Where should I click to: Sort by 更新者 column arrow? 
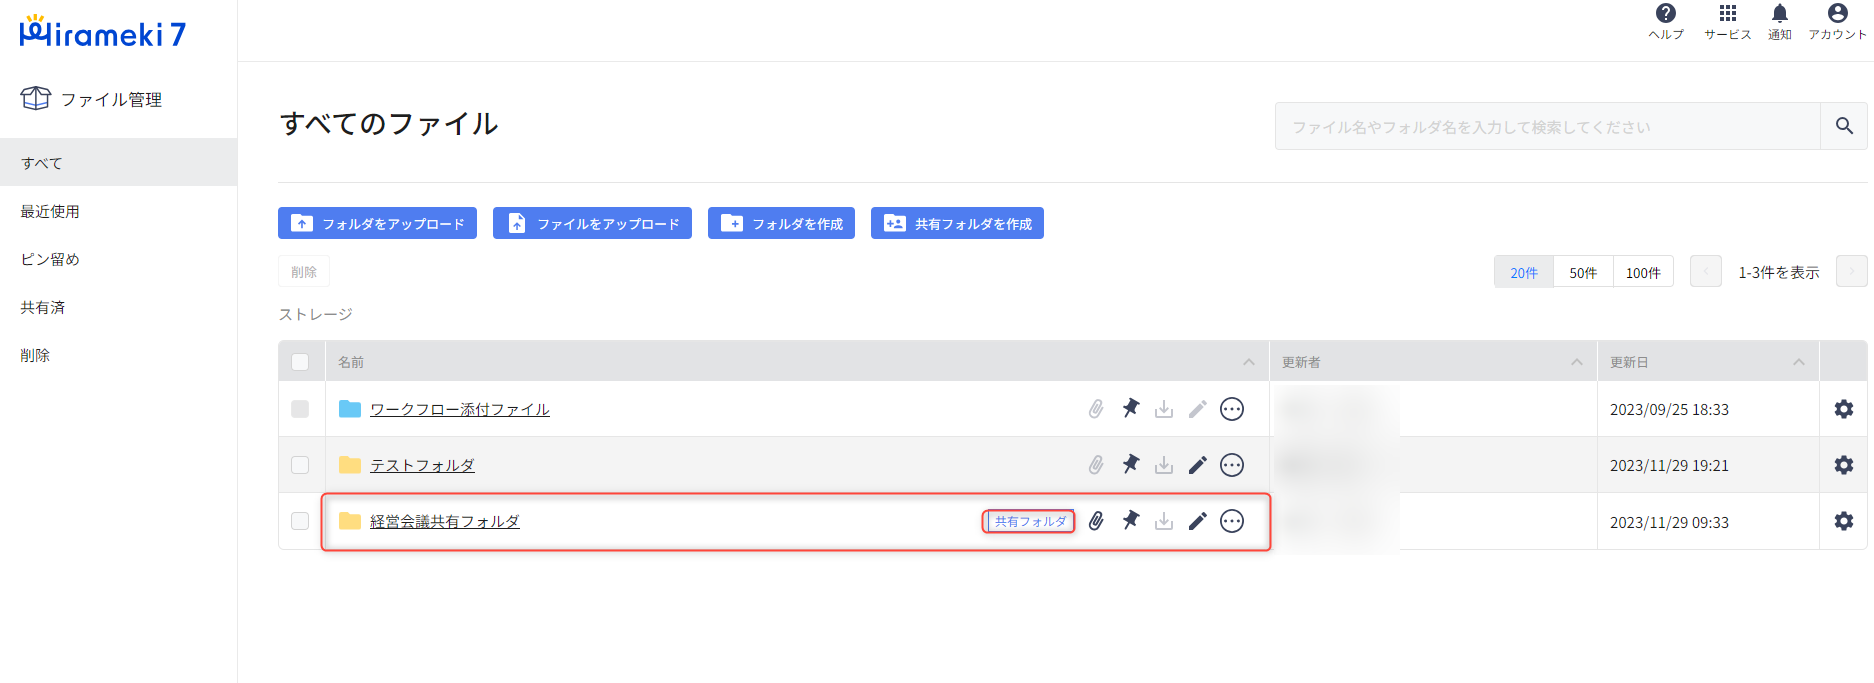1576,362
